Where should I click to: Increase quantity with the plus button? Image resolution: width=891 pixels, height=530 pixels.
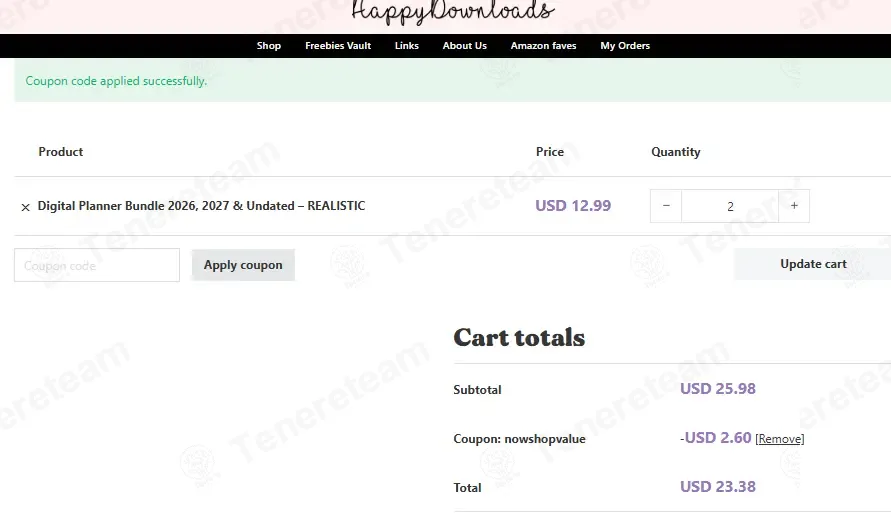794,206
